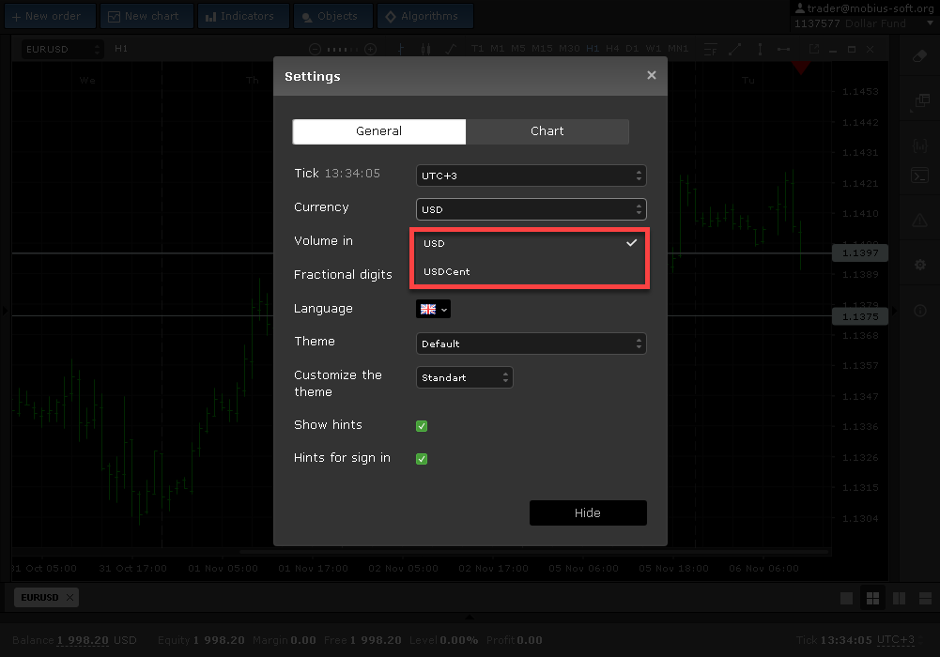The height and width of the screenshot is (657, 940).
Task: Click the chart zoom out icon
Action: coord(315,49)
